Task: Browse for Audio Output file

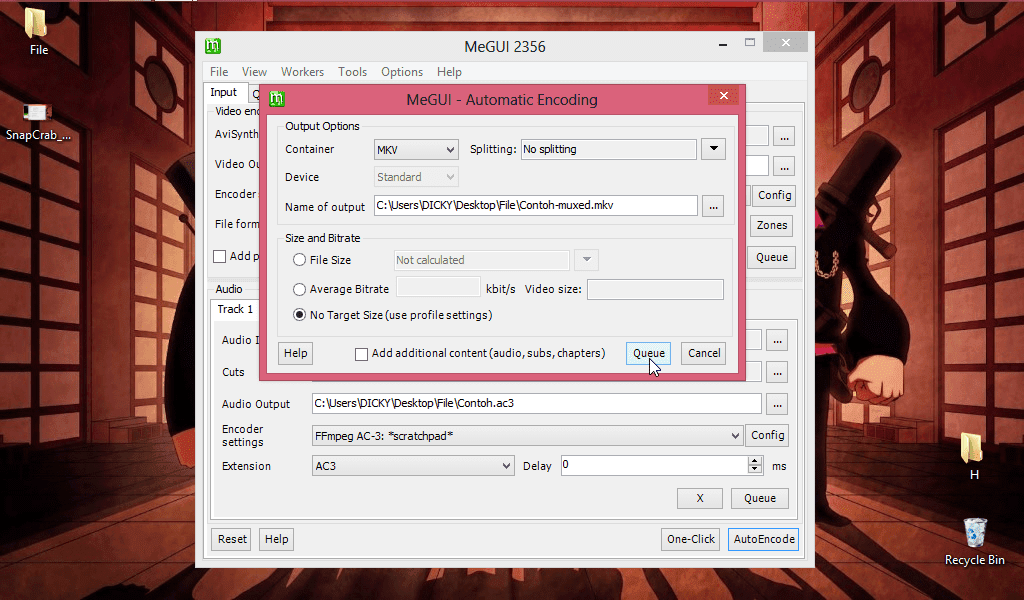Action: (x=777, y=404)
